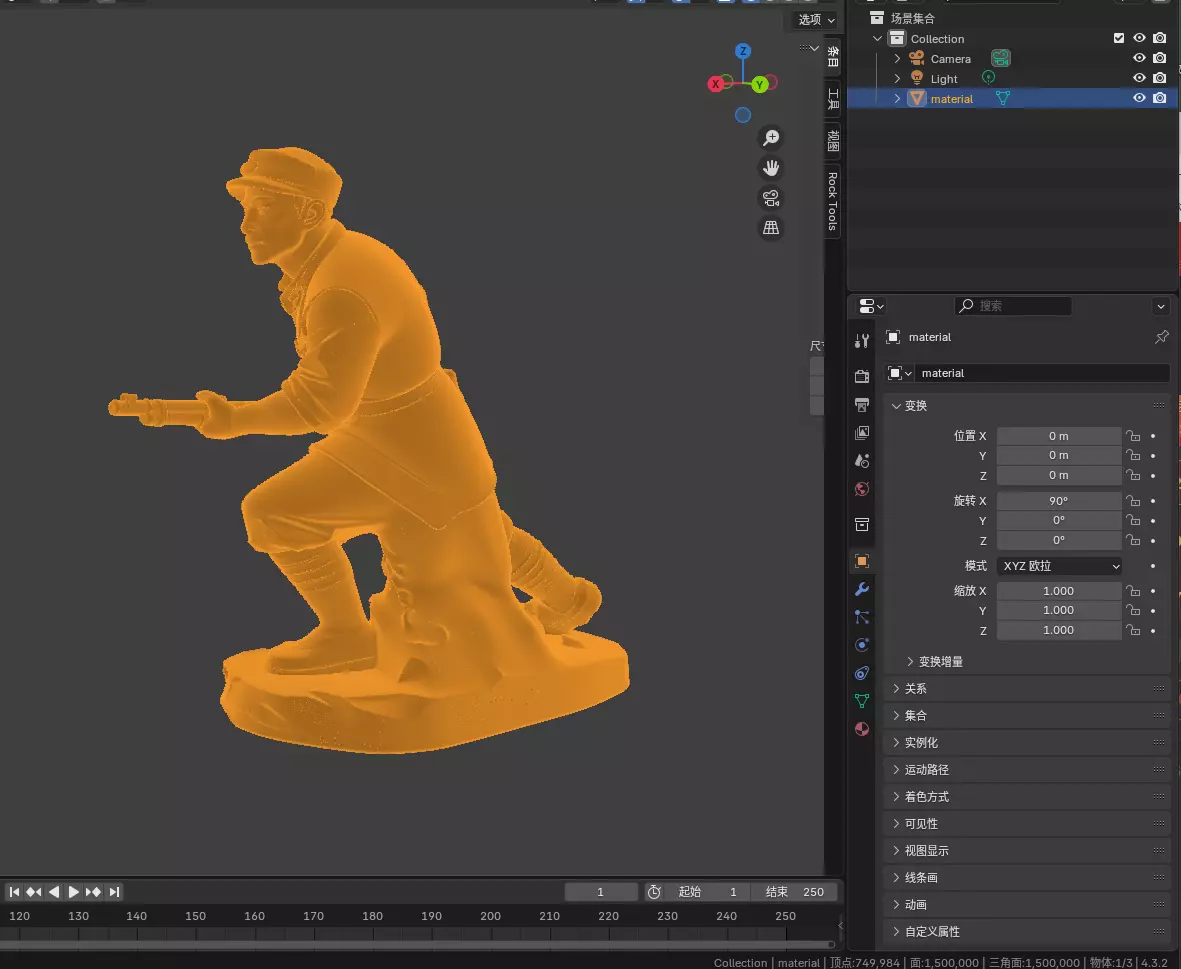
Task: Open the Object Constraints properties tab
Action: (x=862, y=673)
